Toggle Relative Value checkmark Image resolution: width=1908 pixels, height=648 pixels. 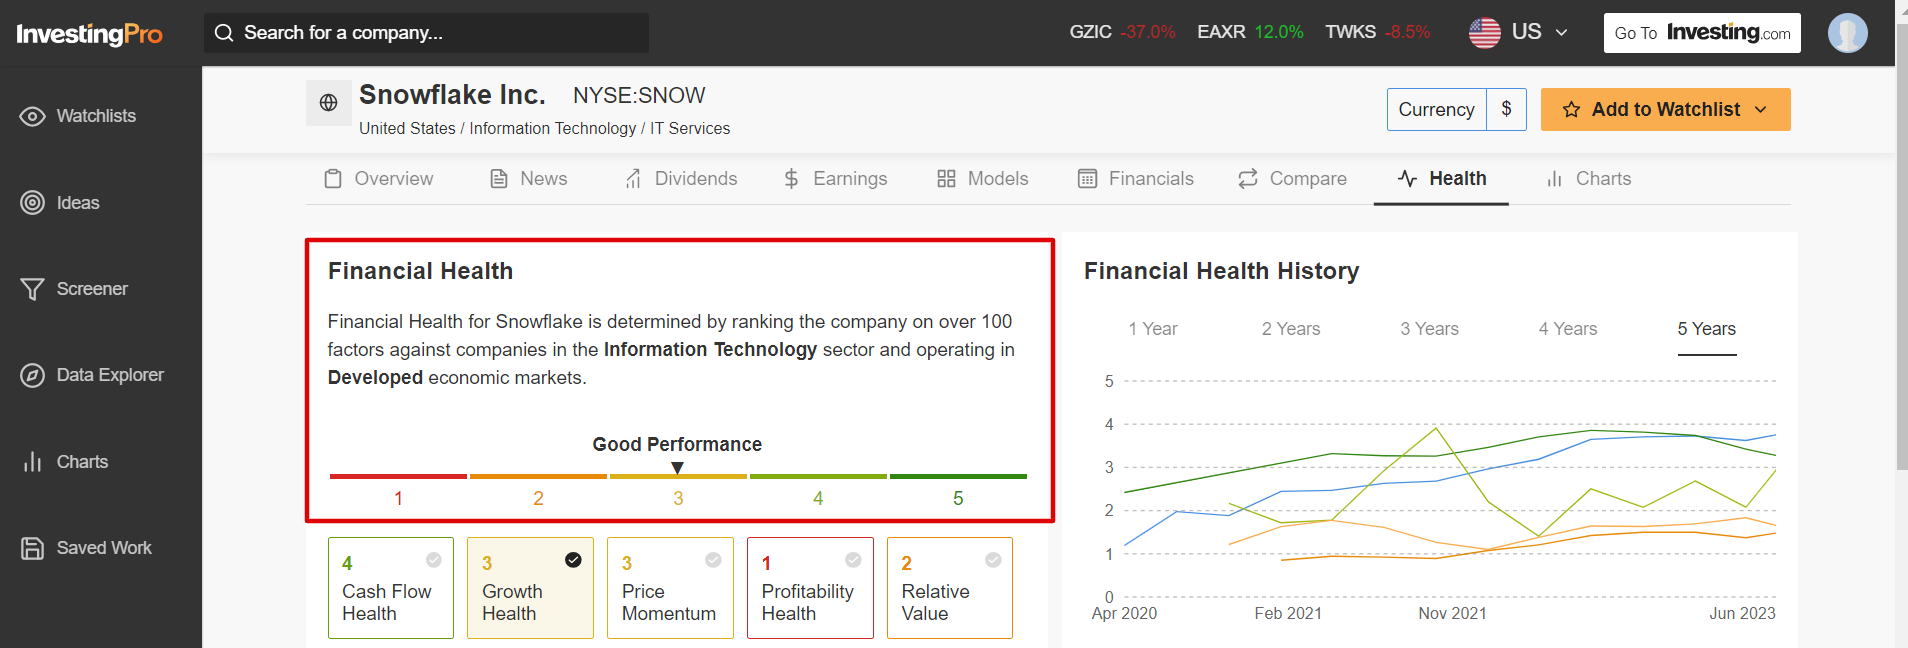(993, 560)
